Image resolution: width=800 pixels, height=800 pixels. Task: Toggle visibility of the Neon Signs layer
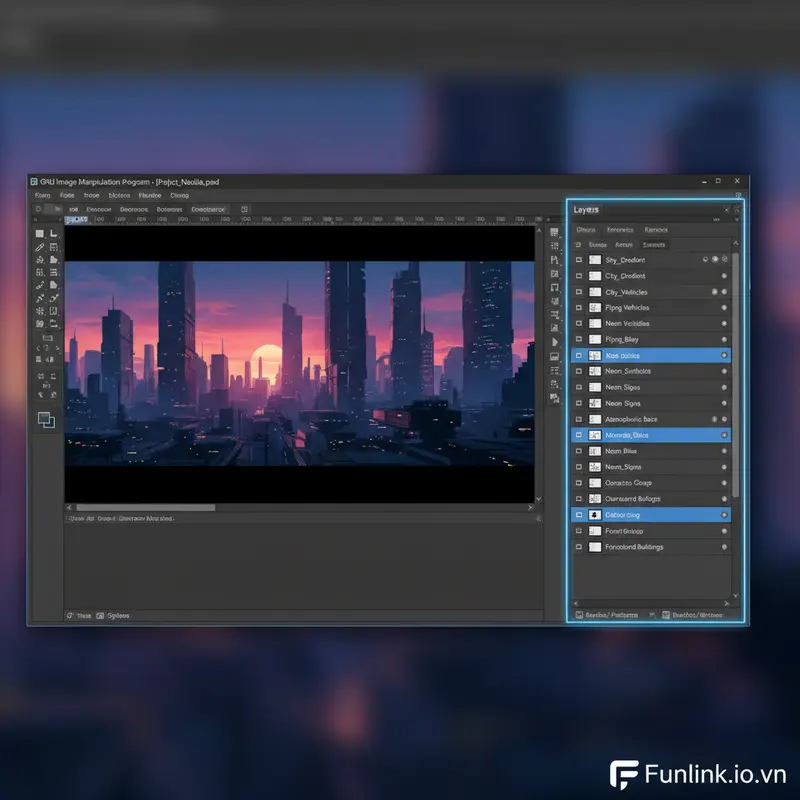click(578, 403)
